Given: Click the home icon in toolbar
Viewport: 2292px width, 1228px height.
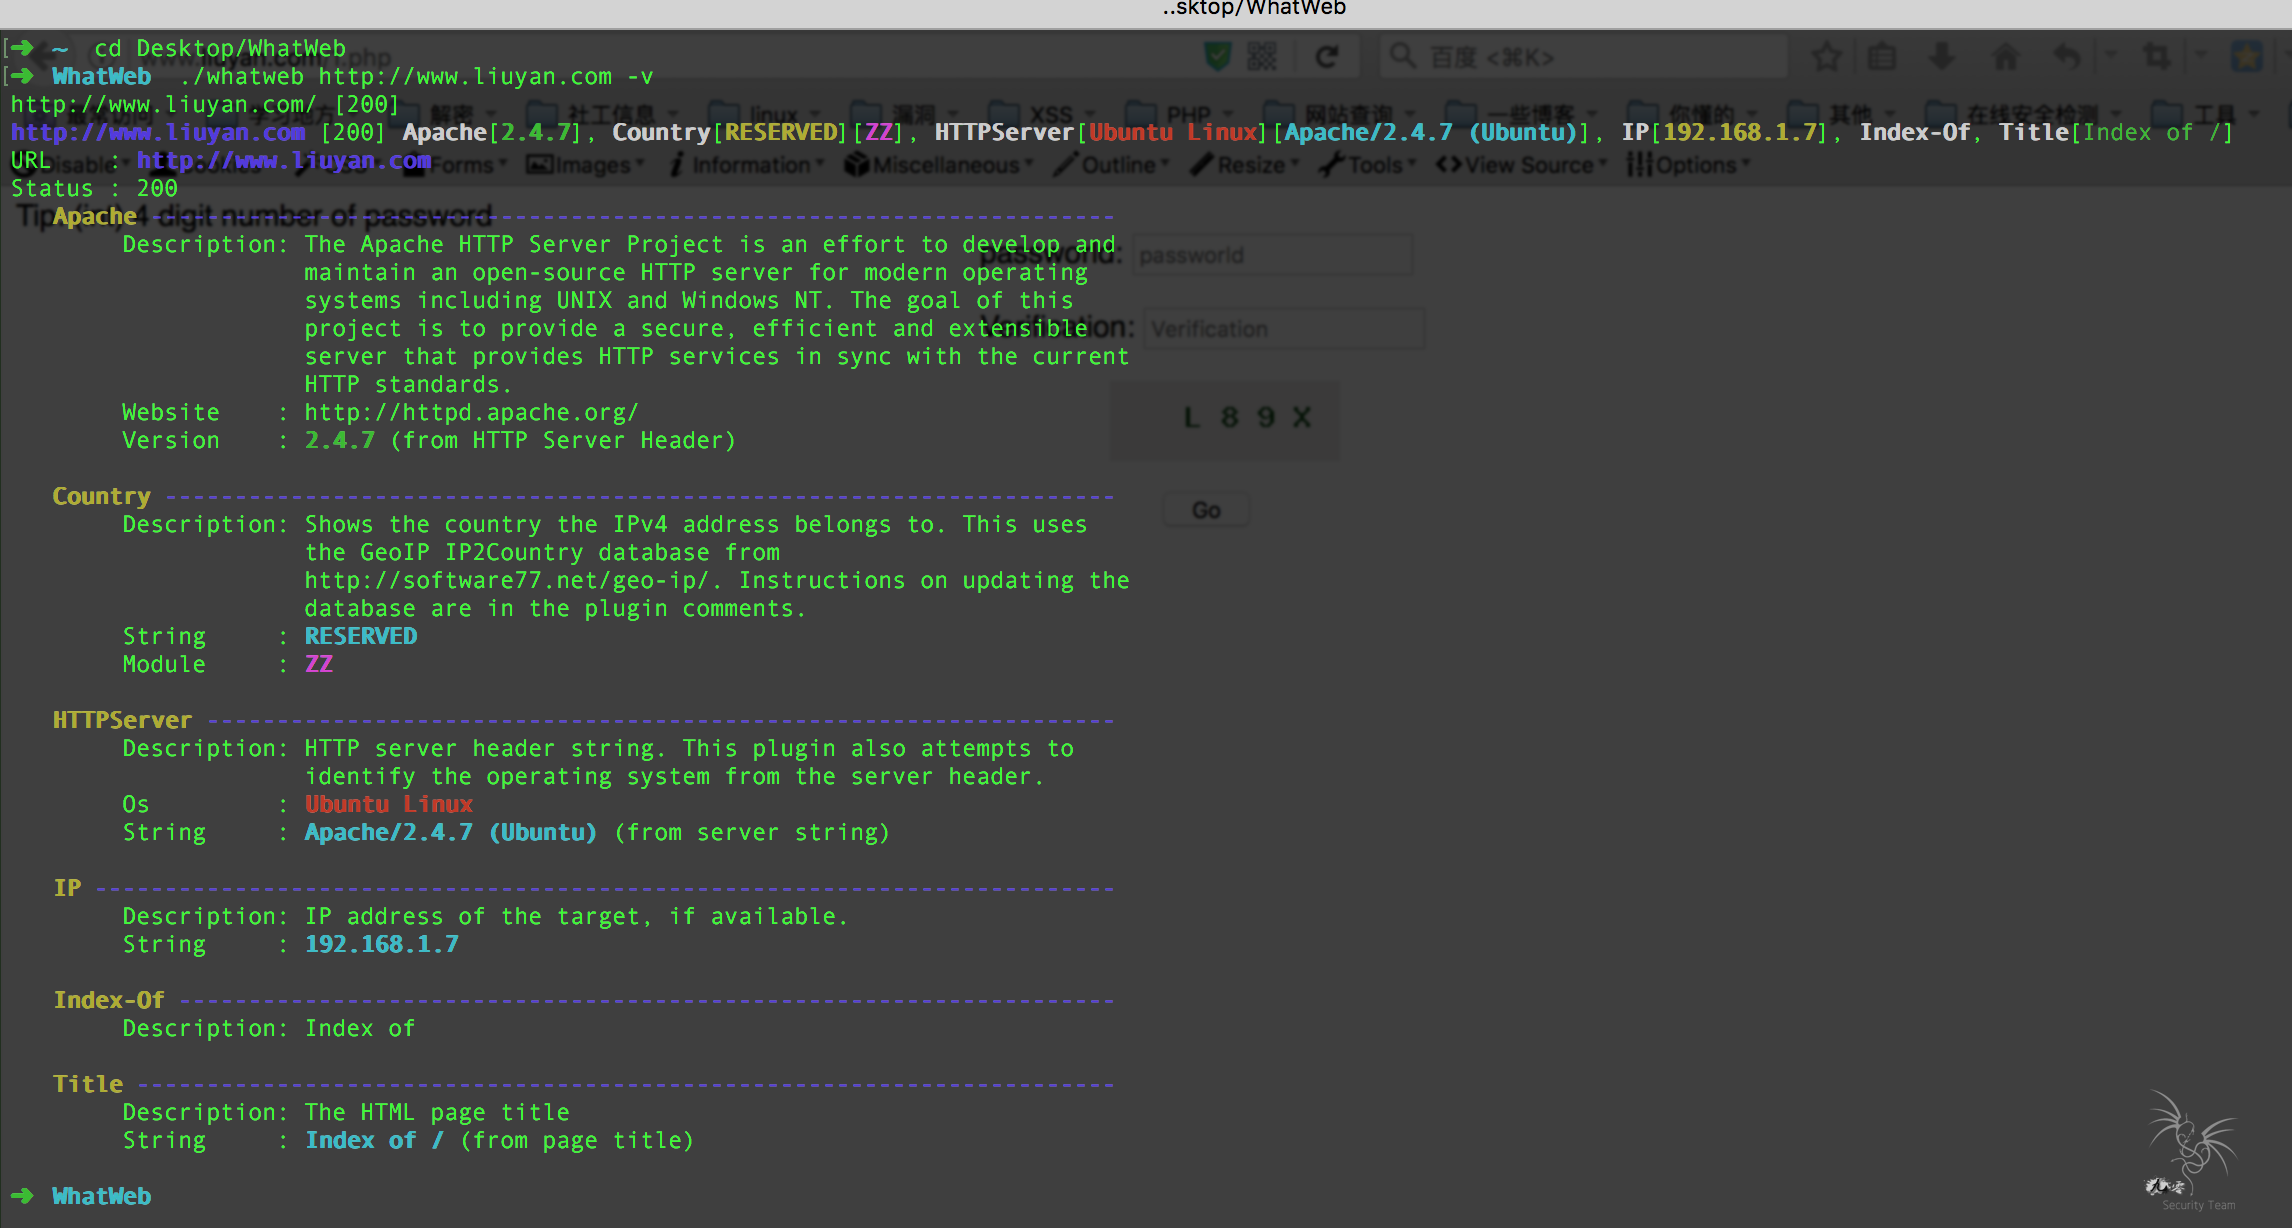Looking at the screenshot, I should [2006, 57].
